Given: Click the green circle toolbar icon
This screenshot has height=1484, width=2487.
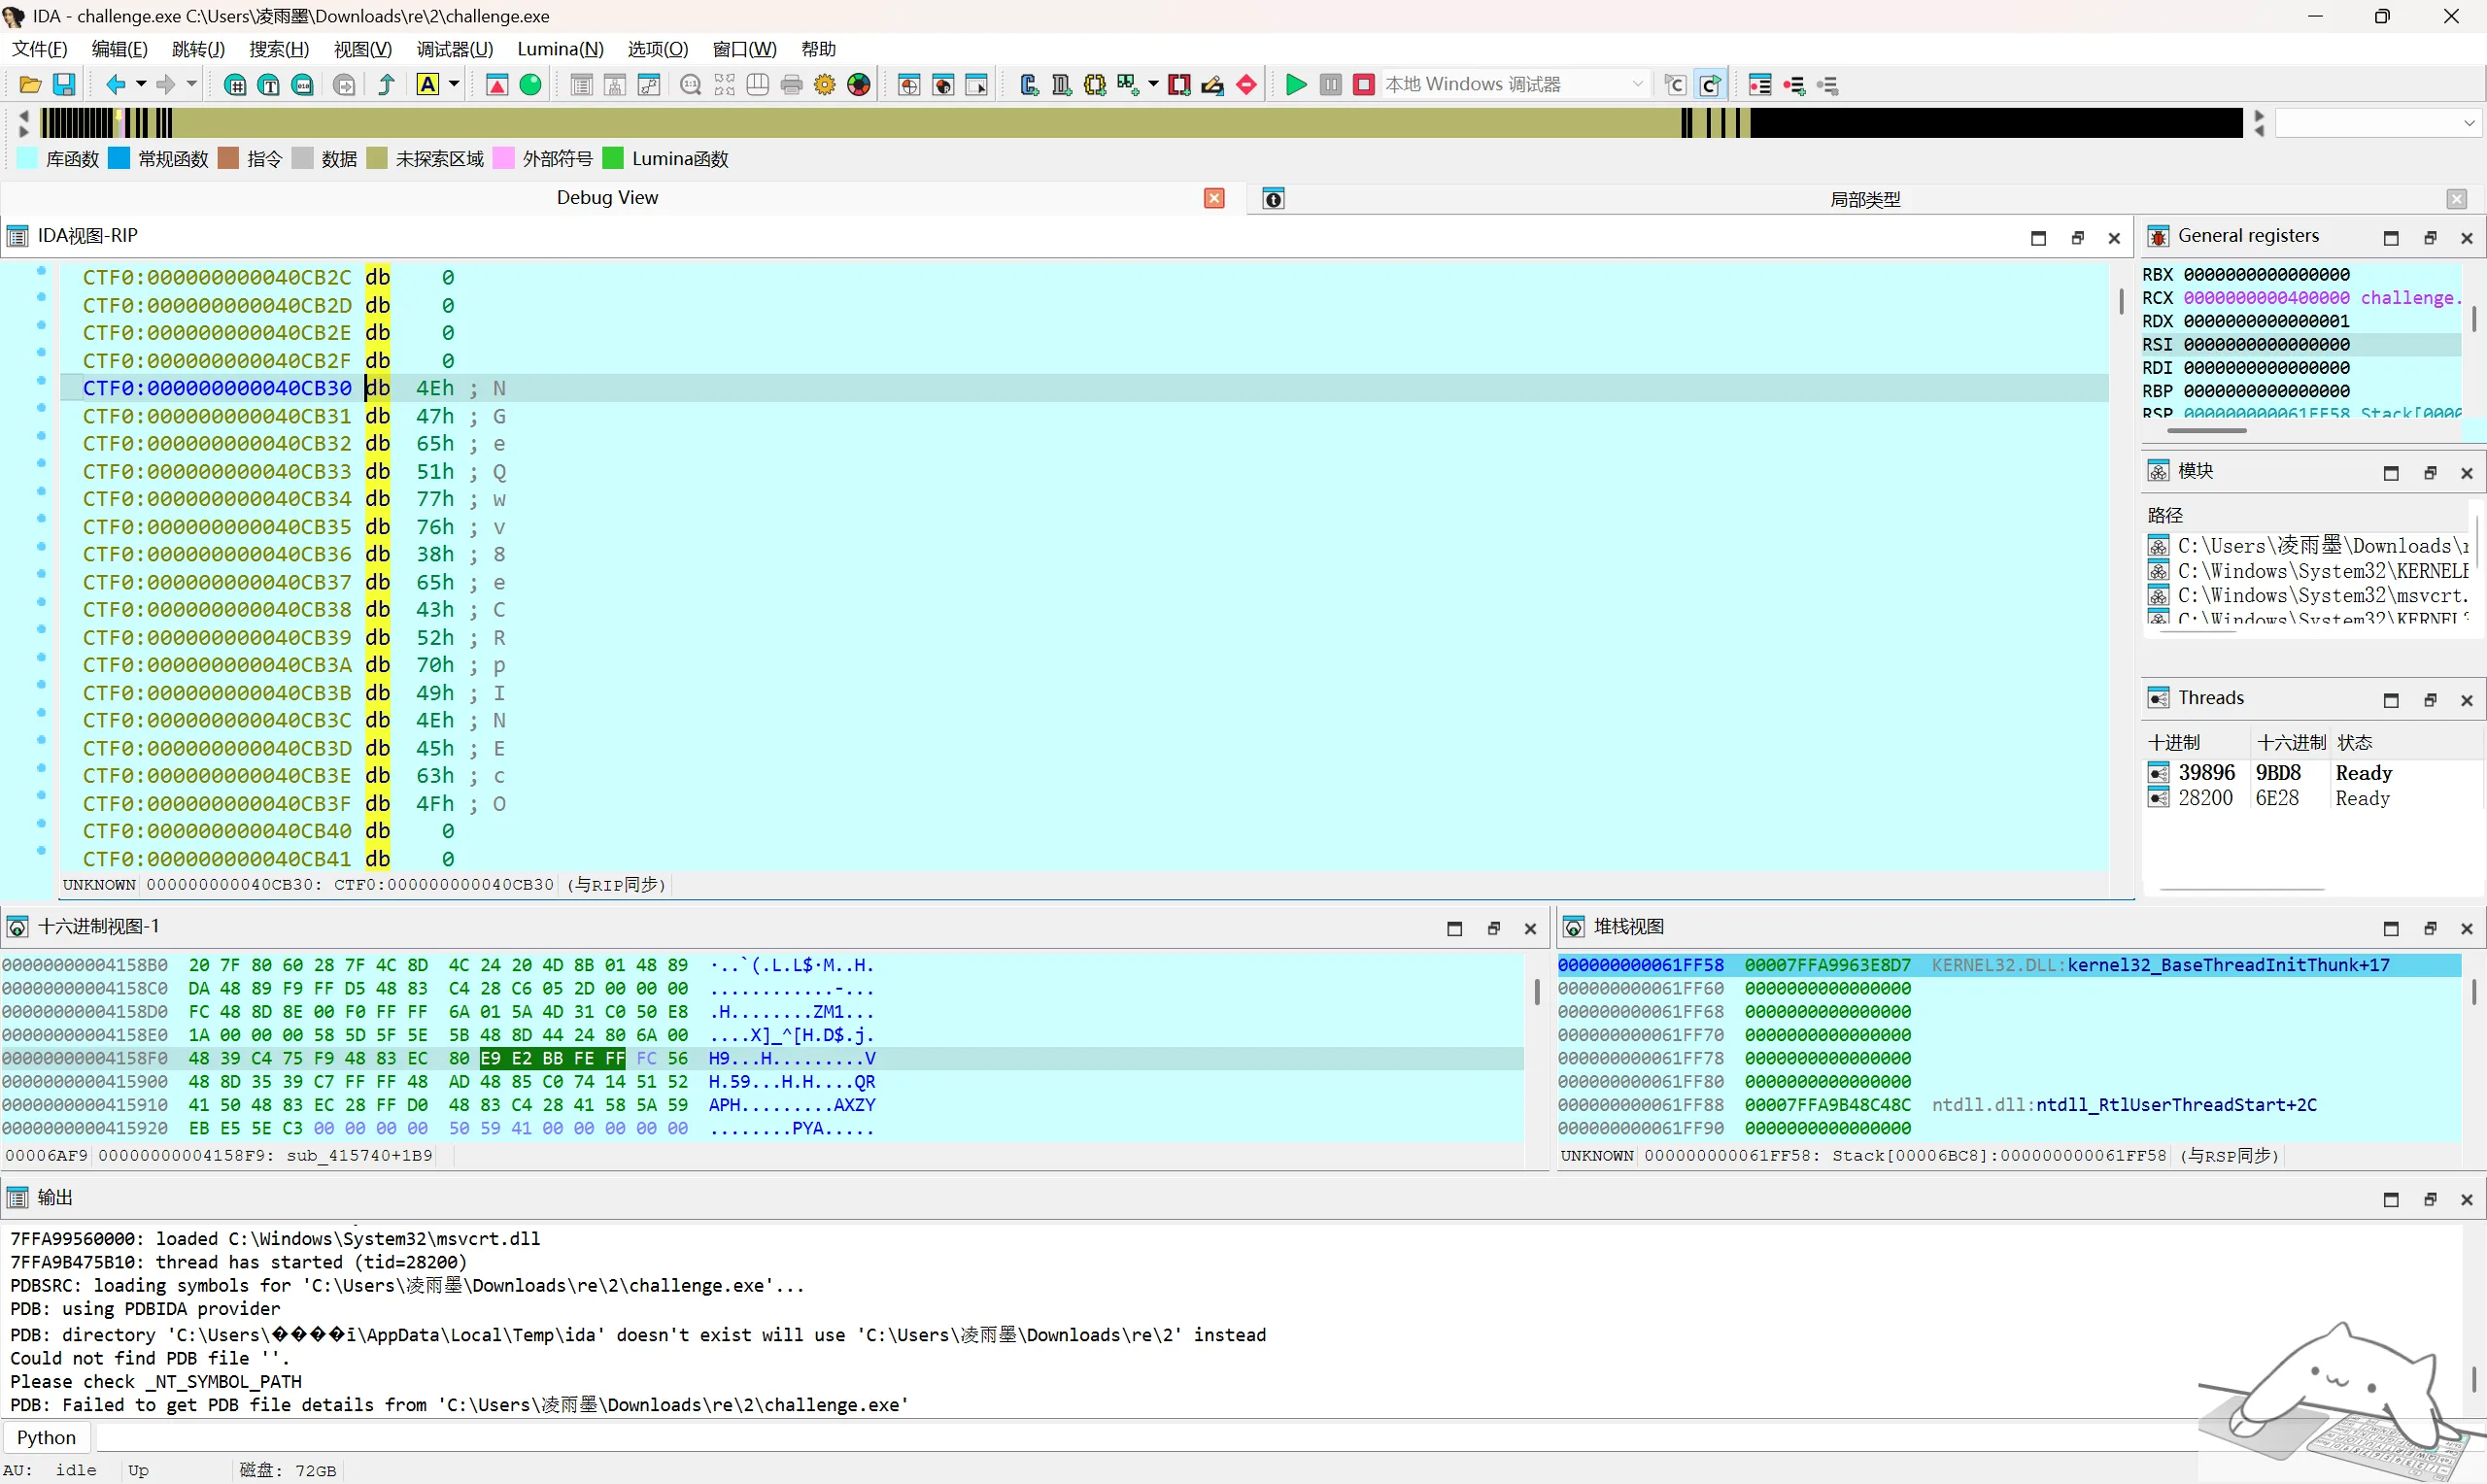Looking at the screenshot, I should (531, 85).
